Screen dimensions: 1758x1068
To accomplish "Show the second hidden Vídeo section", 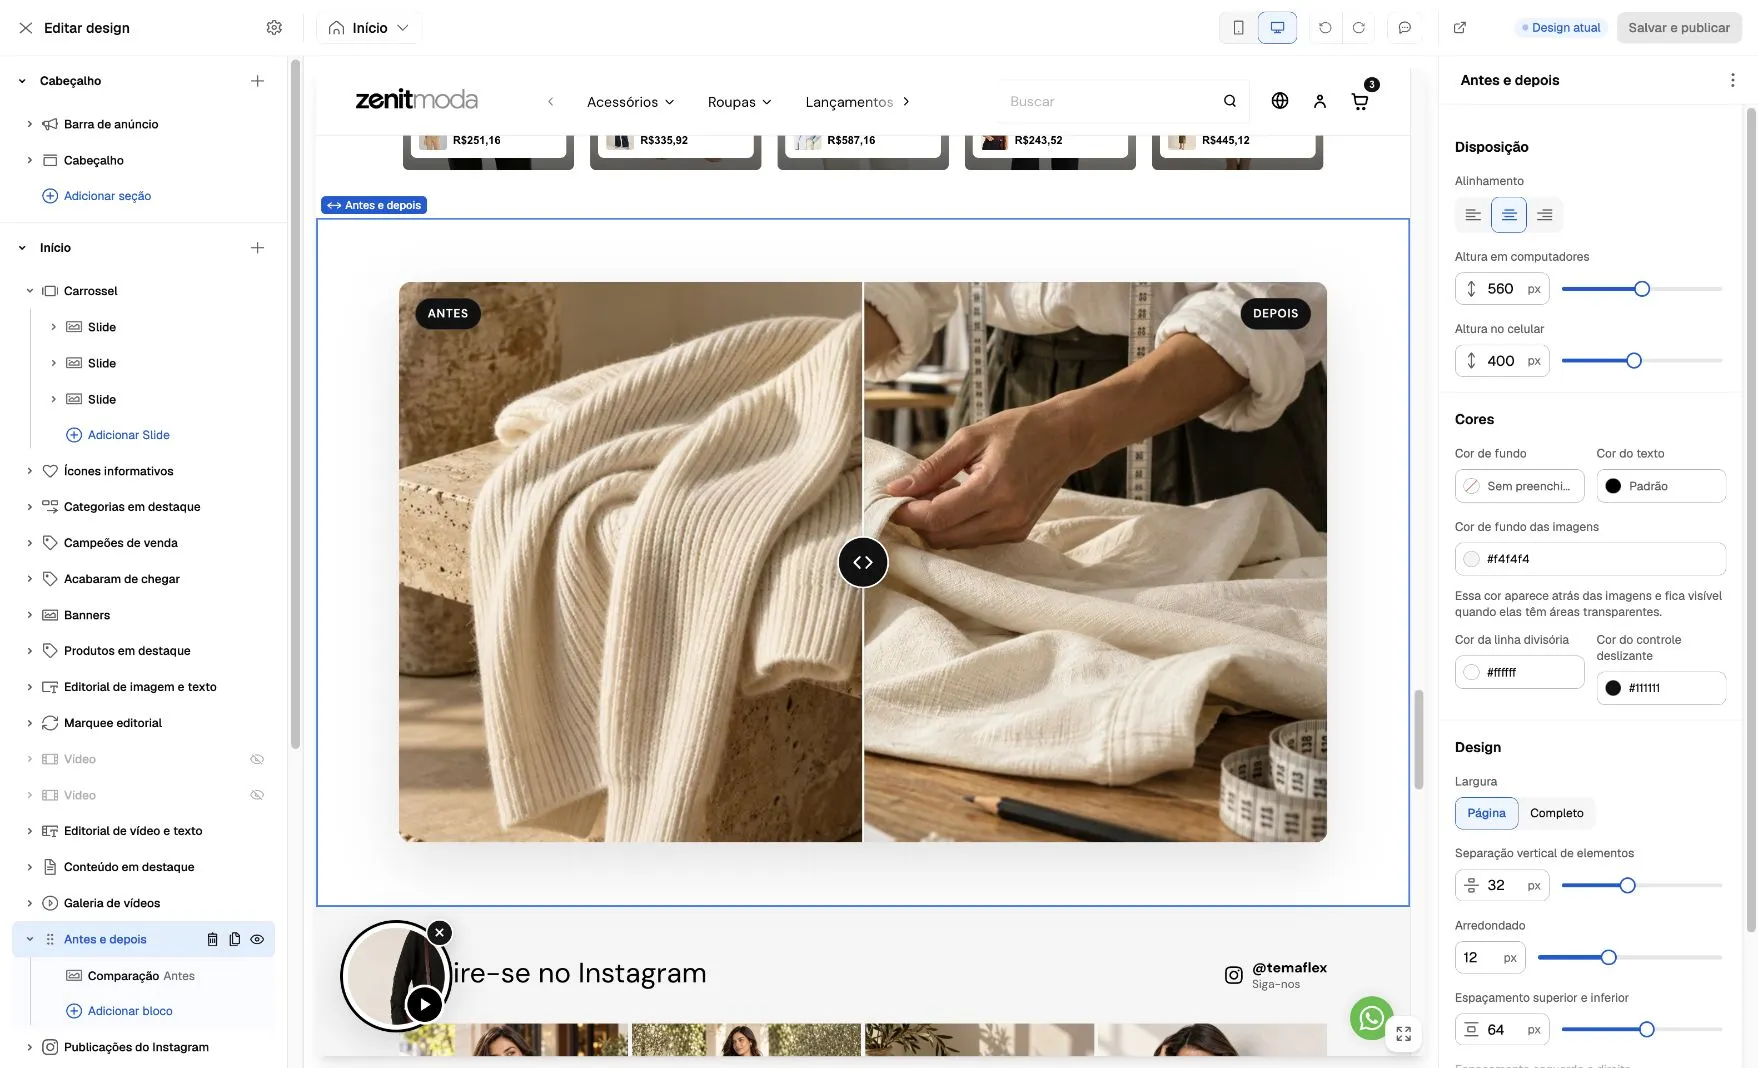I will (257, 795).
